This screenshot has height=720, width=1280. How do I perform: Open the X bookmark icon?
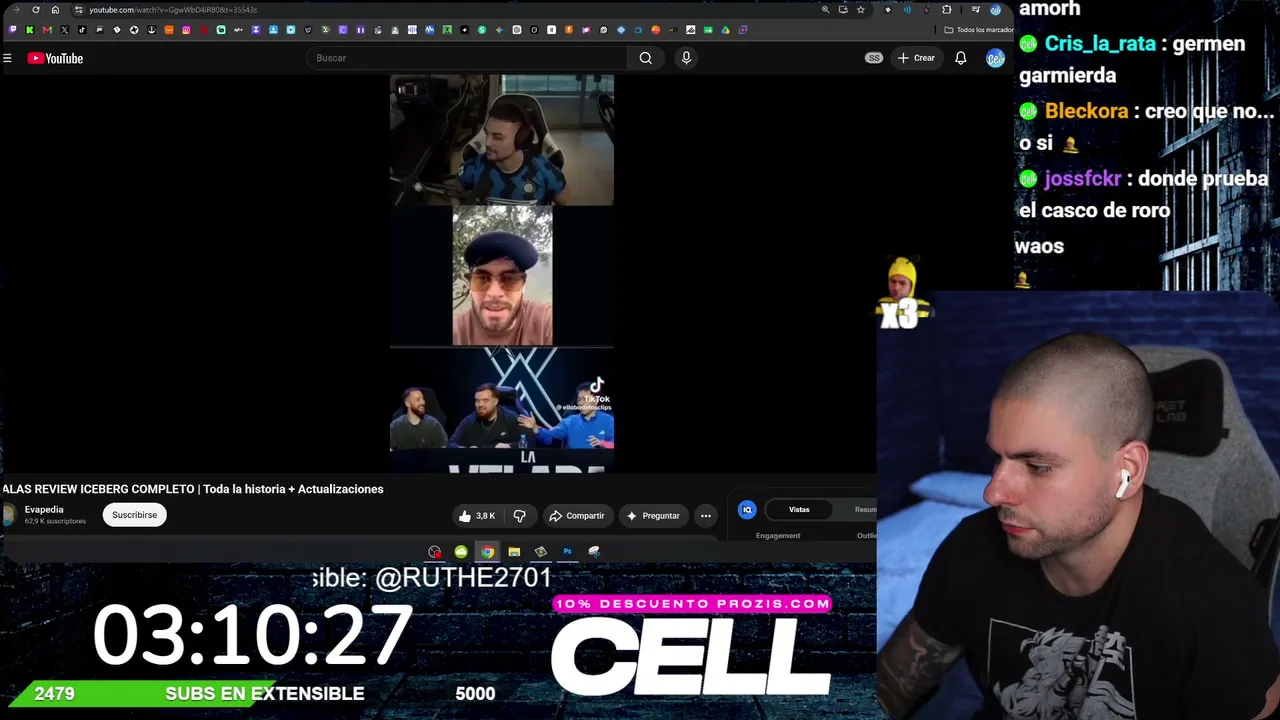point(65,30)
